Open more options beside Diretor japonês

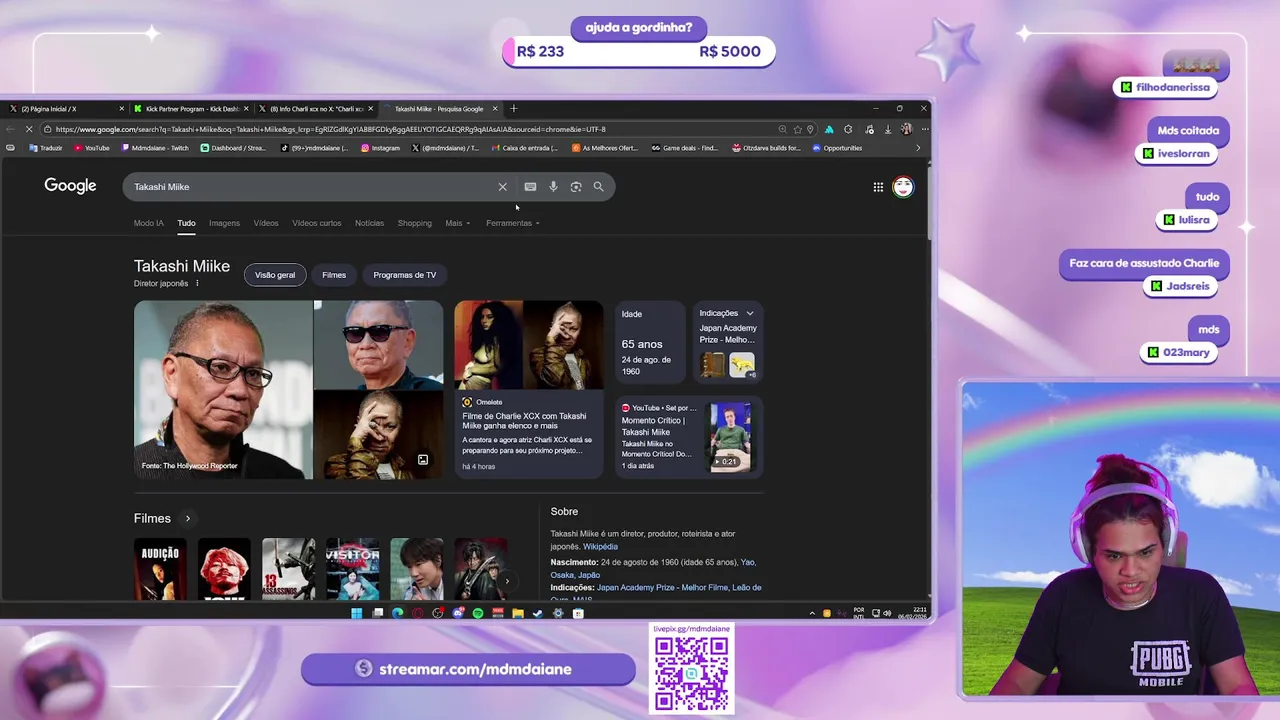click(197, 283)
